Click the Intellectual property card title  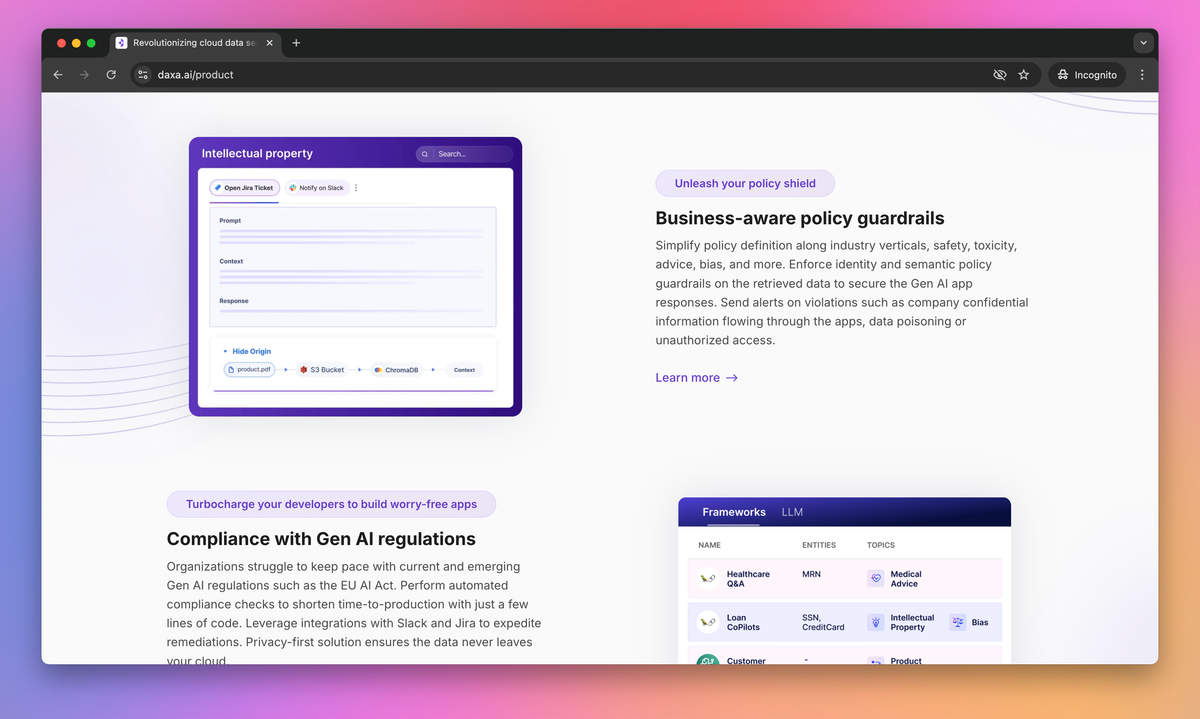tap(257, 154)
